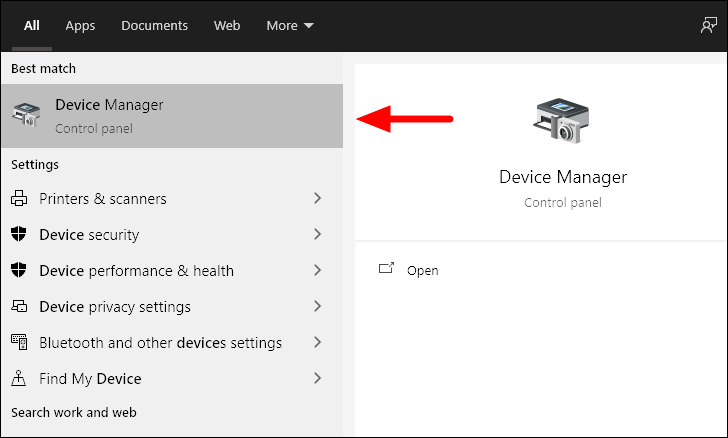Click the Device security shield icon
The width and height of the screenshot is (728, 438).
tap(18, 235)
